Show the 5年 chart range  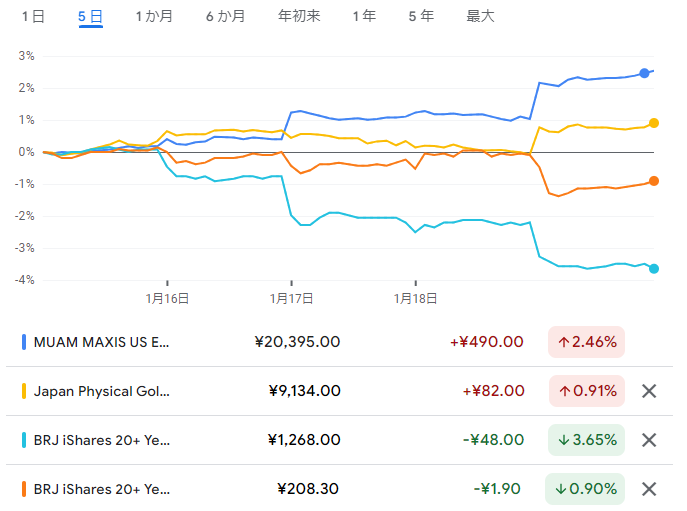click(x=421, y=16)
